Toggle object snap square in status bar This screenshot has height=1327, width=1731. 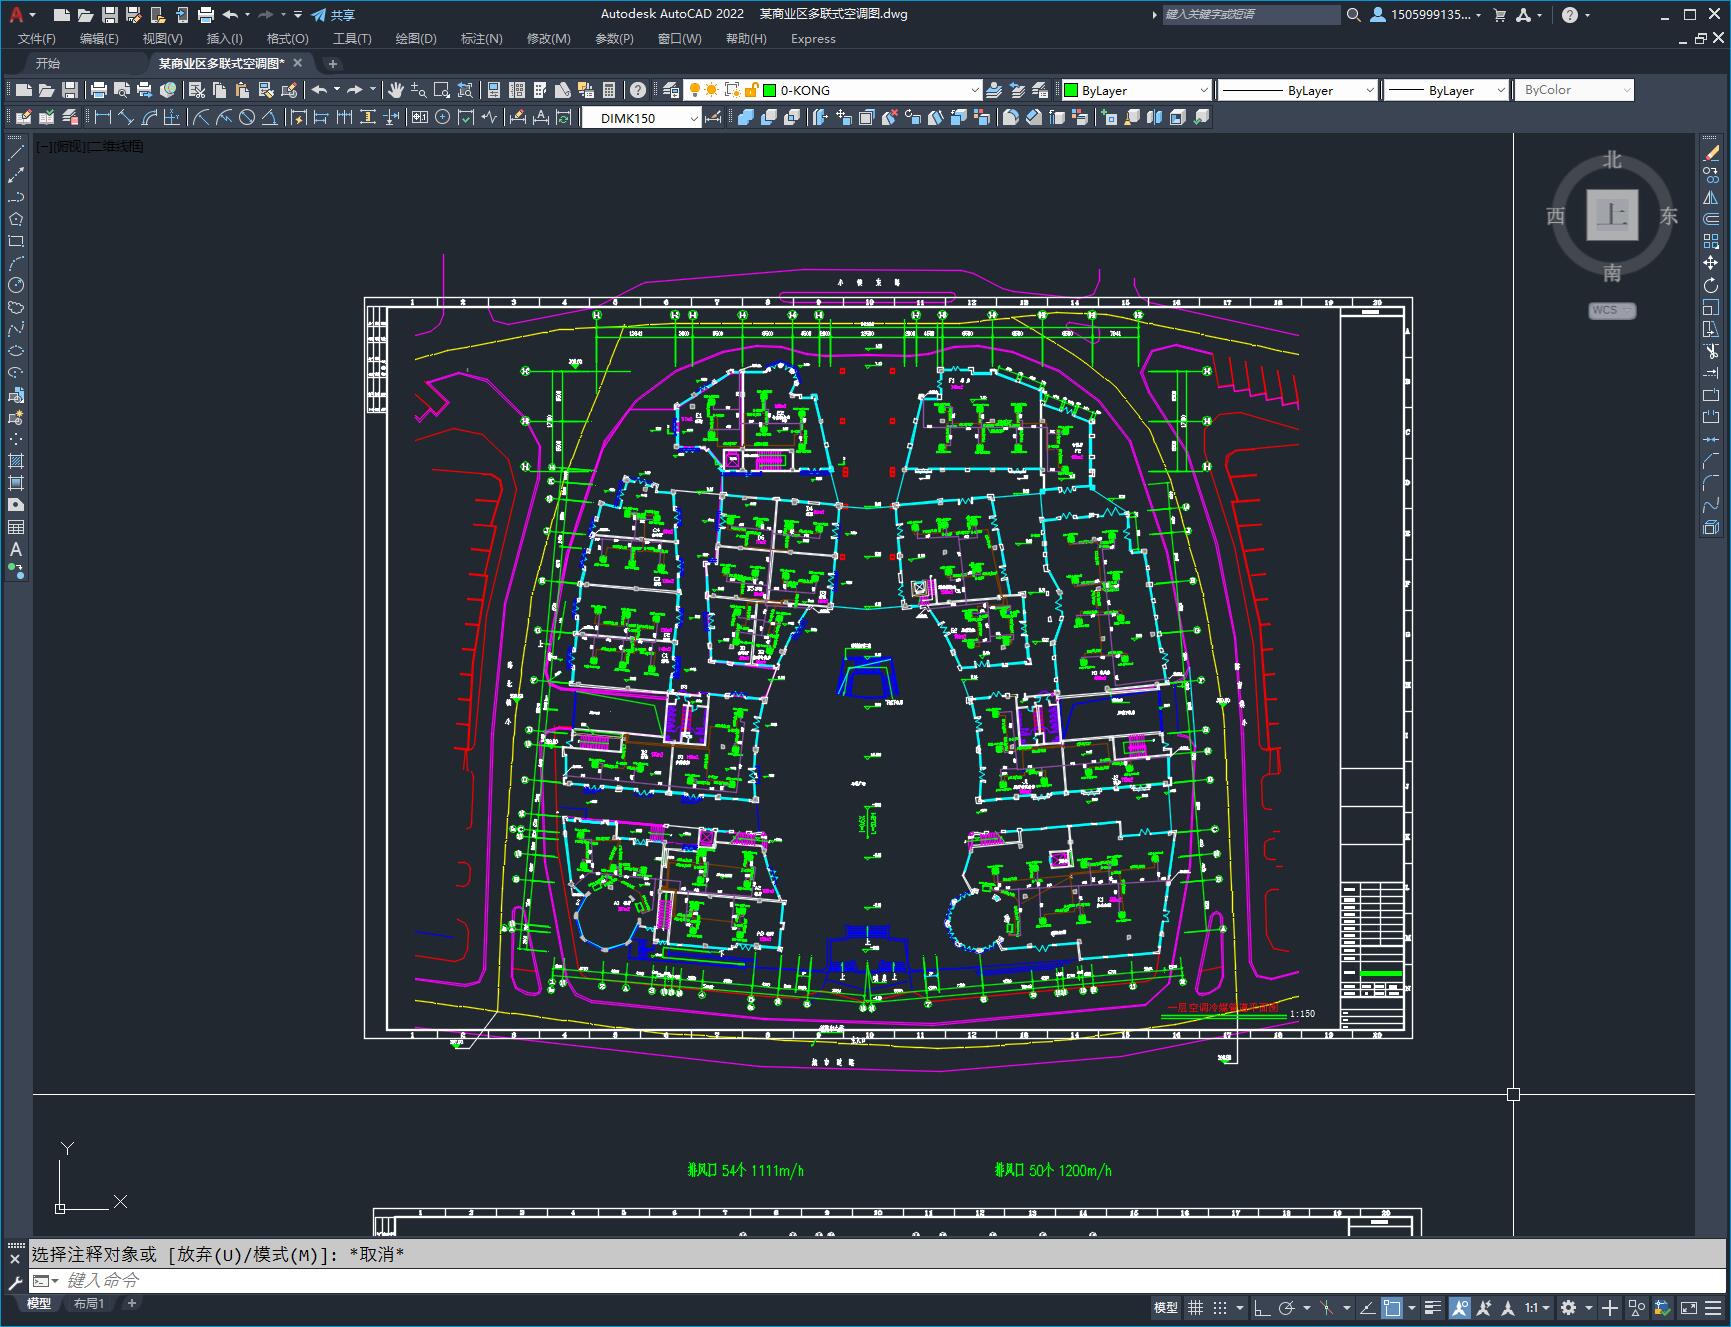pyautogui.click(x=1391, y=1307)
